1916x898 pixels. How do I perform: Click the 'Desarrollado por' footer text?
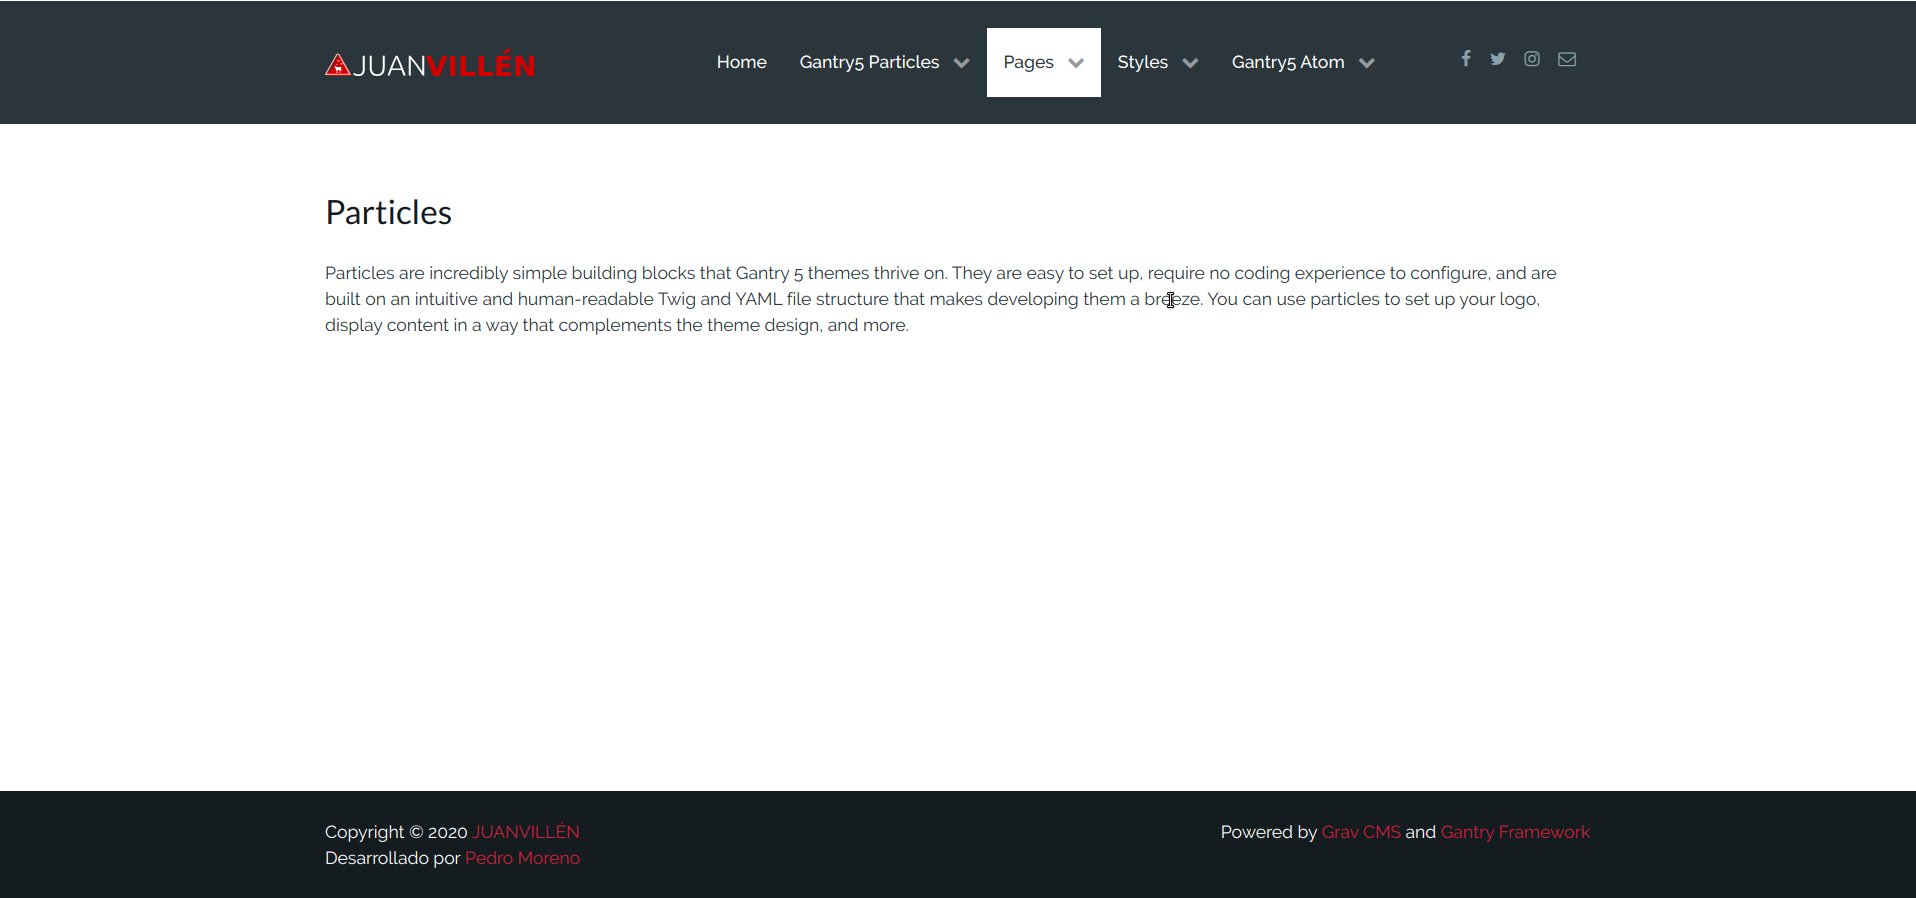tap(392, 858)
